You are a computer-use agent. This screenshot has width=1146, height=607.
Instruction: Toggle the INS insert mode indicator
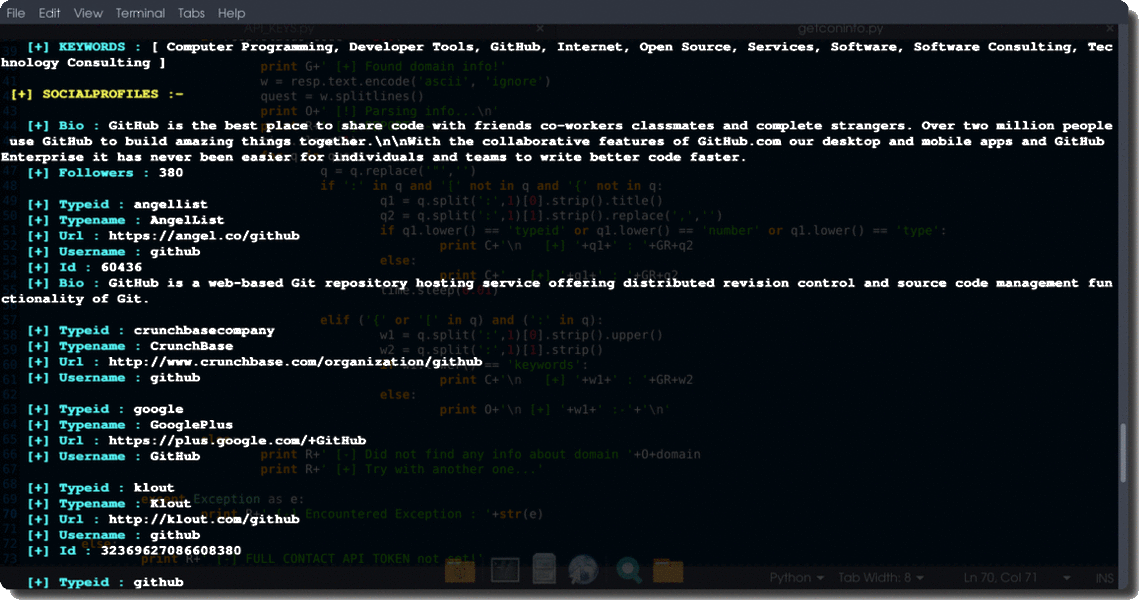pos(1104,578)
